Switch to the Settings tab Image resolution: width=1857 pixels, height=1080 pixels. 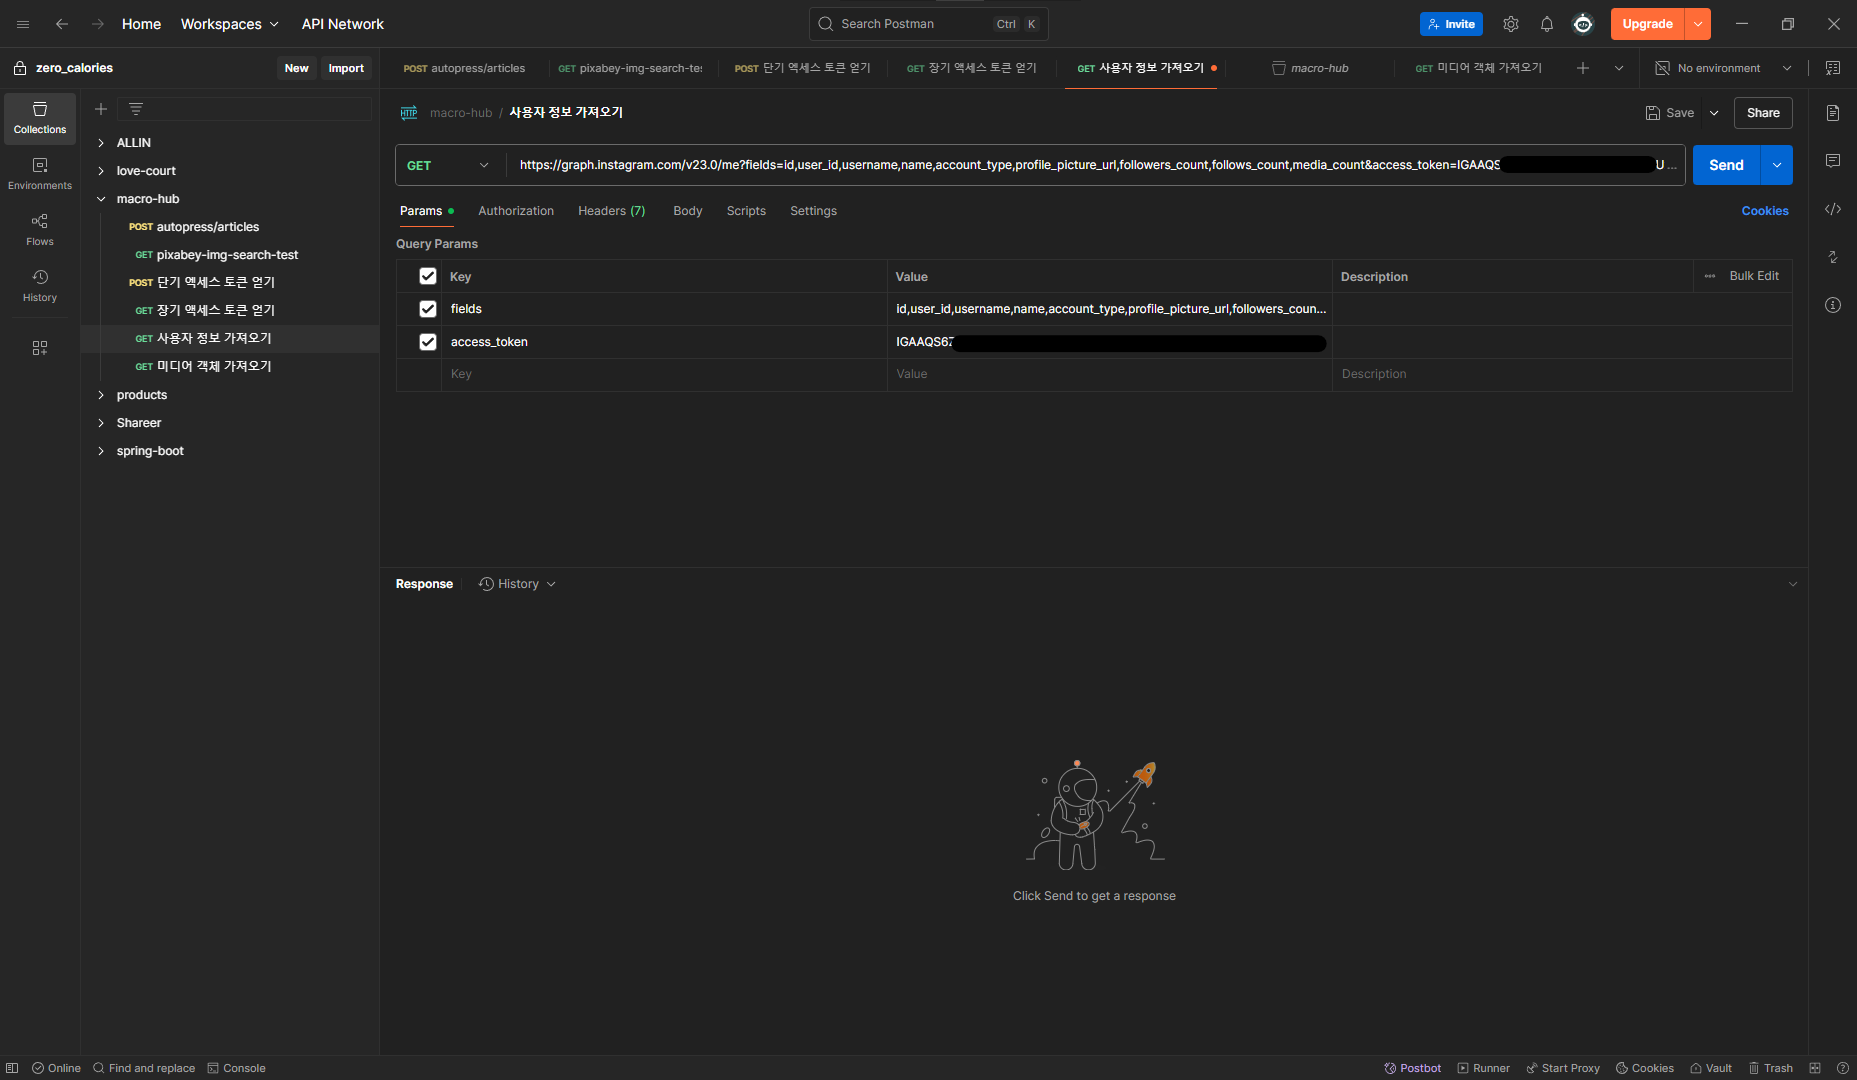tap(813, 211)
